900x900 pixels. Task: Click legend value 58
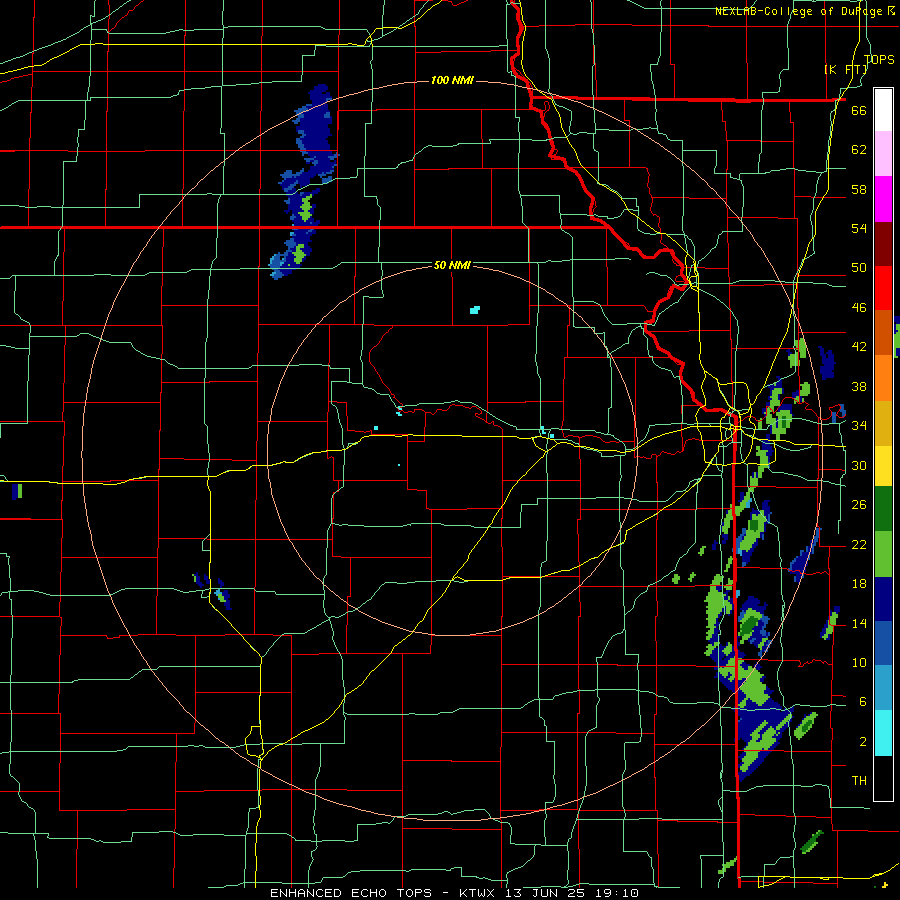pyautogui.click(x=859, y=189)
